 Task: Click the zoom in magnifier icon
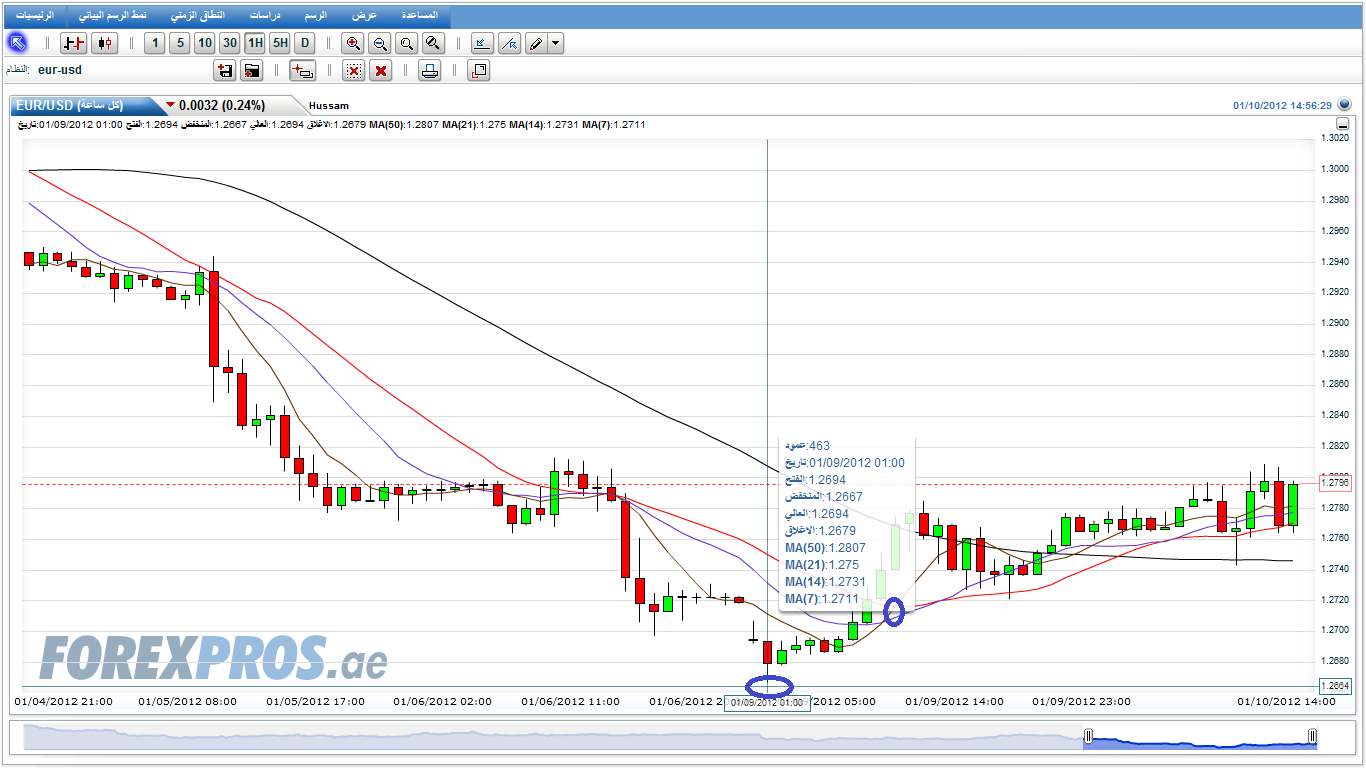point(352,43)
